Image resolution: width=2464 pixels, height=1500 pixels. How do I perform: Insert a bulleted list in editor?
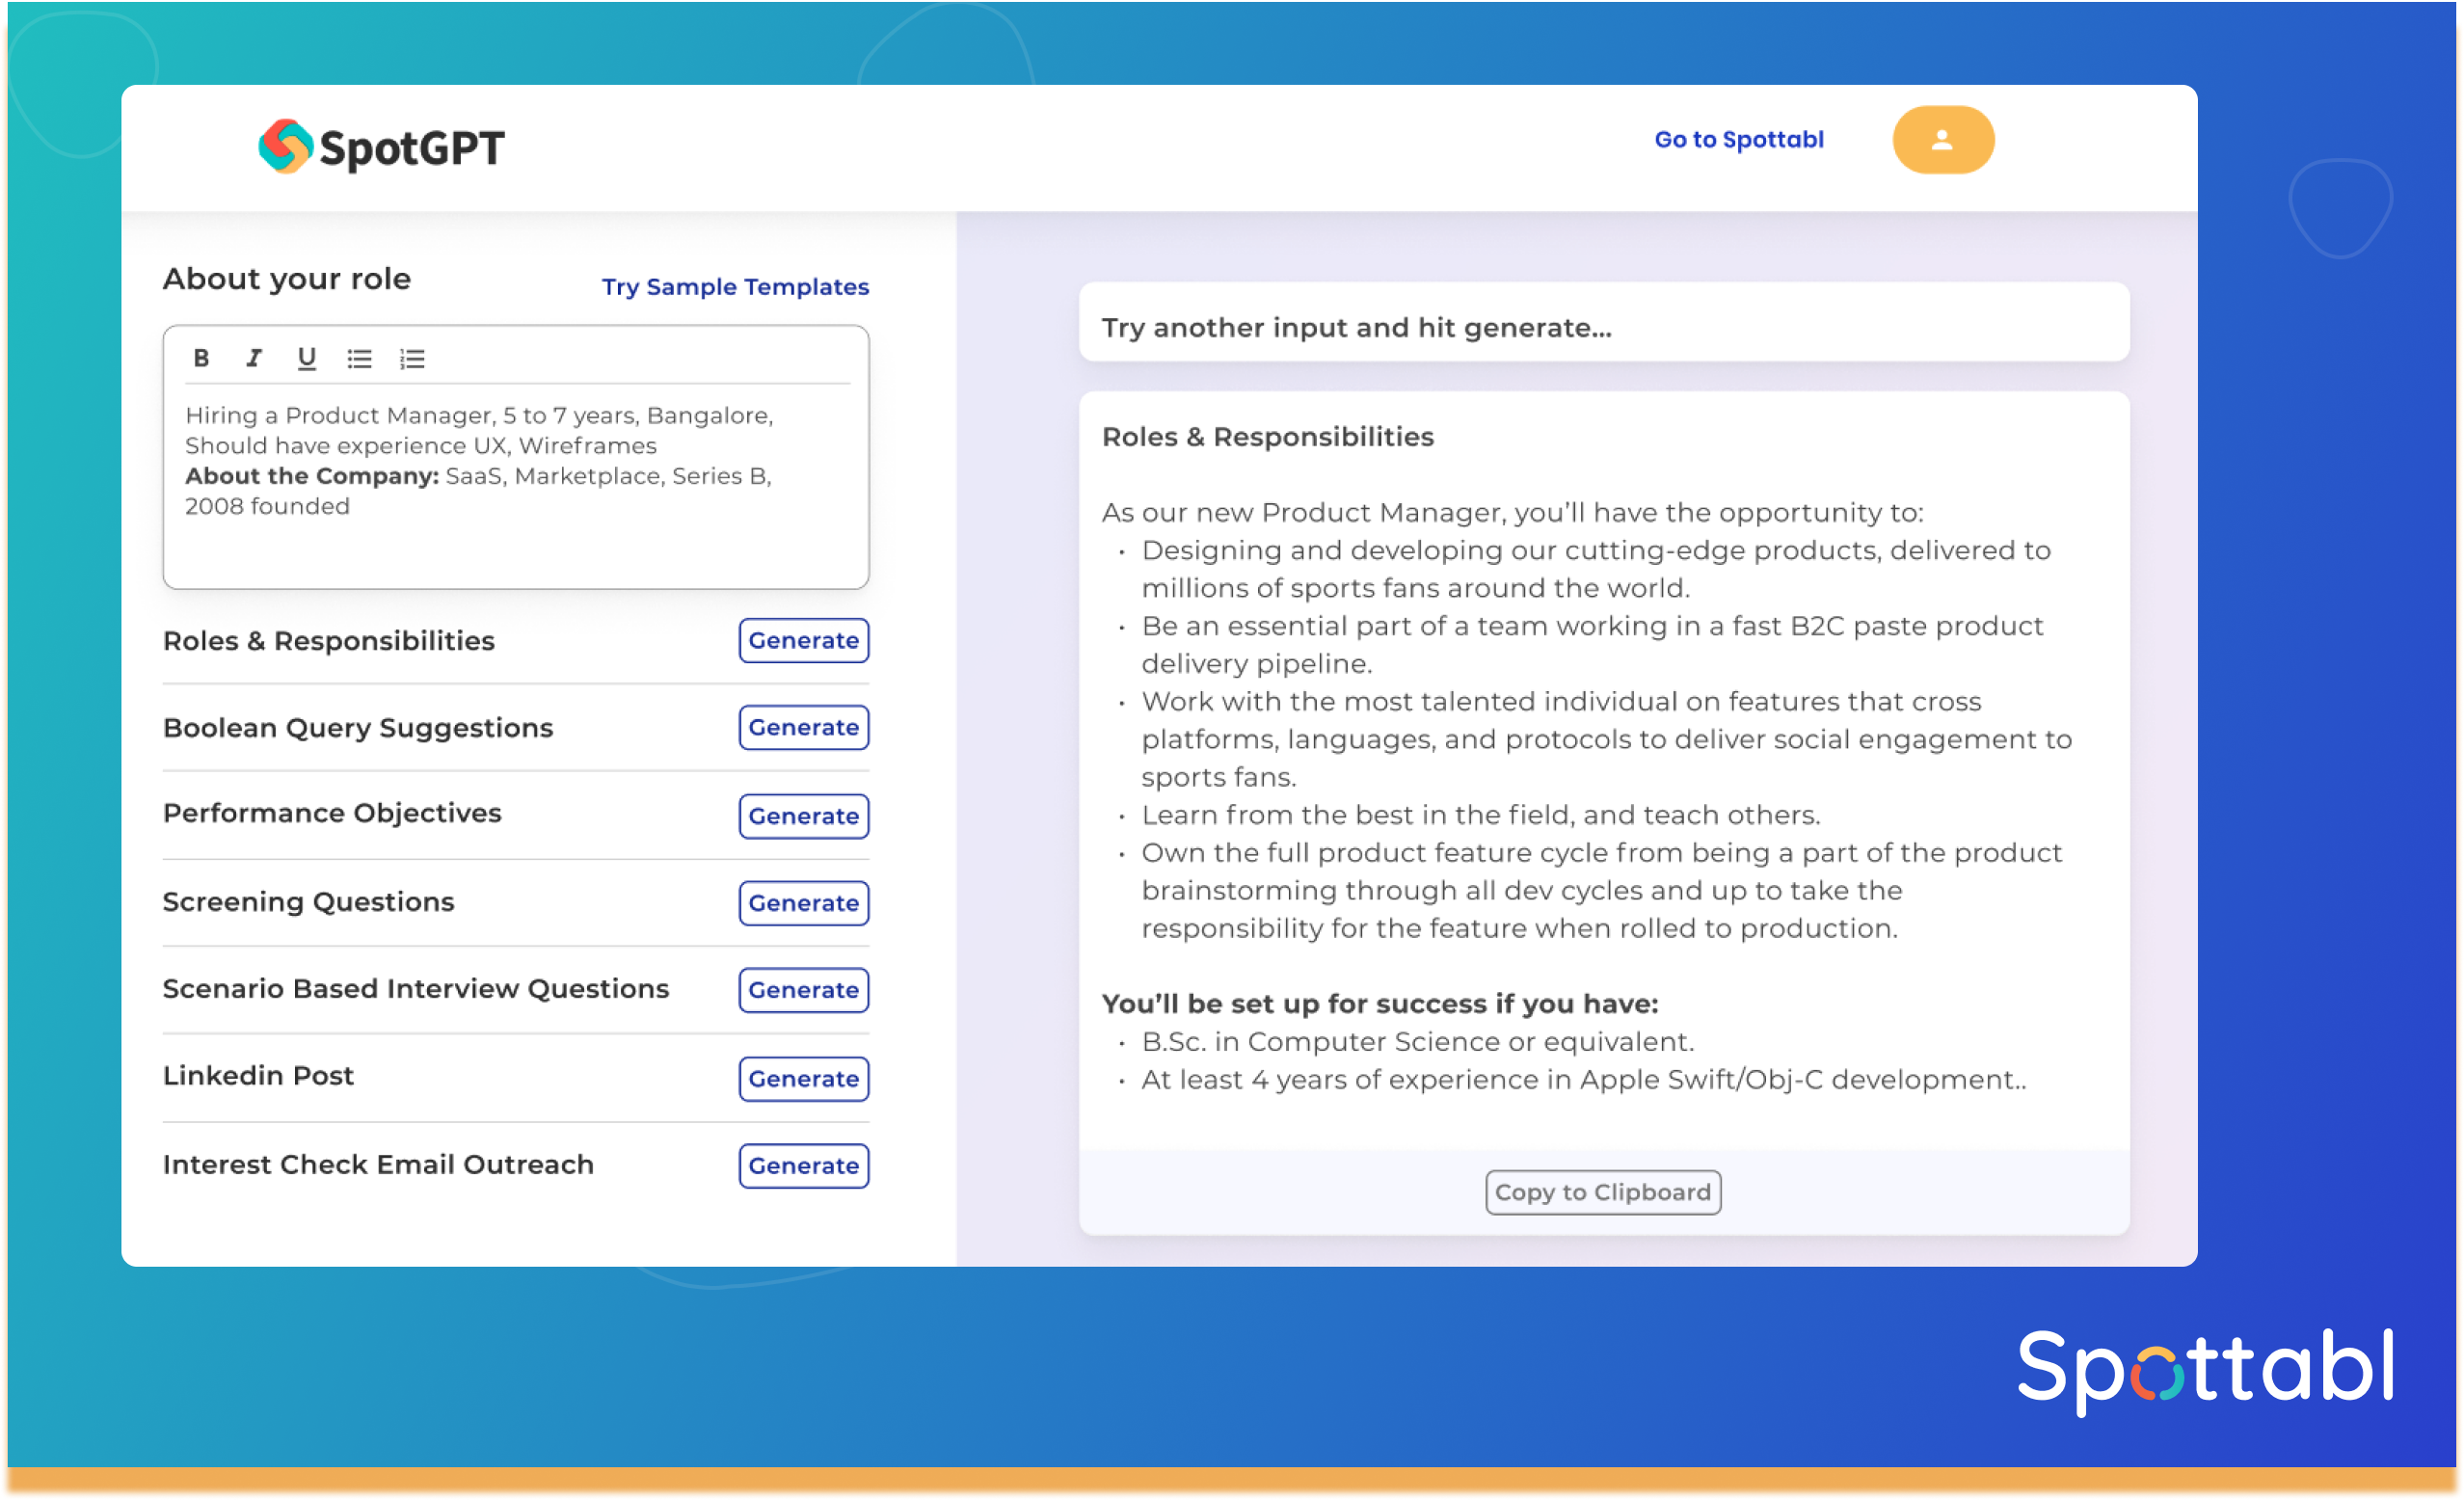(x=360, y=359)
